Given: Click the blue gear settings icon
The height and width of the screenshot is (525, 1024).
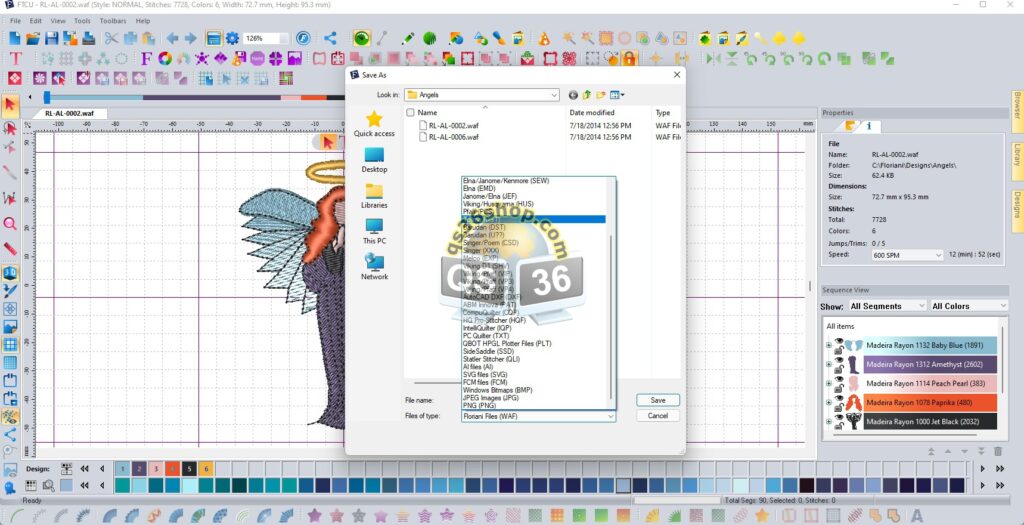Looking at the screenshot, I should (x=232, y=38).
